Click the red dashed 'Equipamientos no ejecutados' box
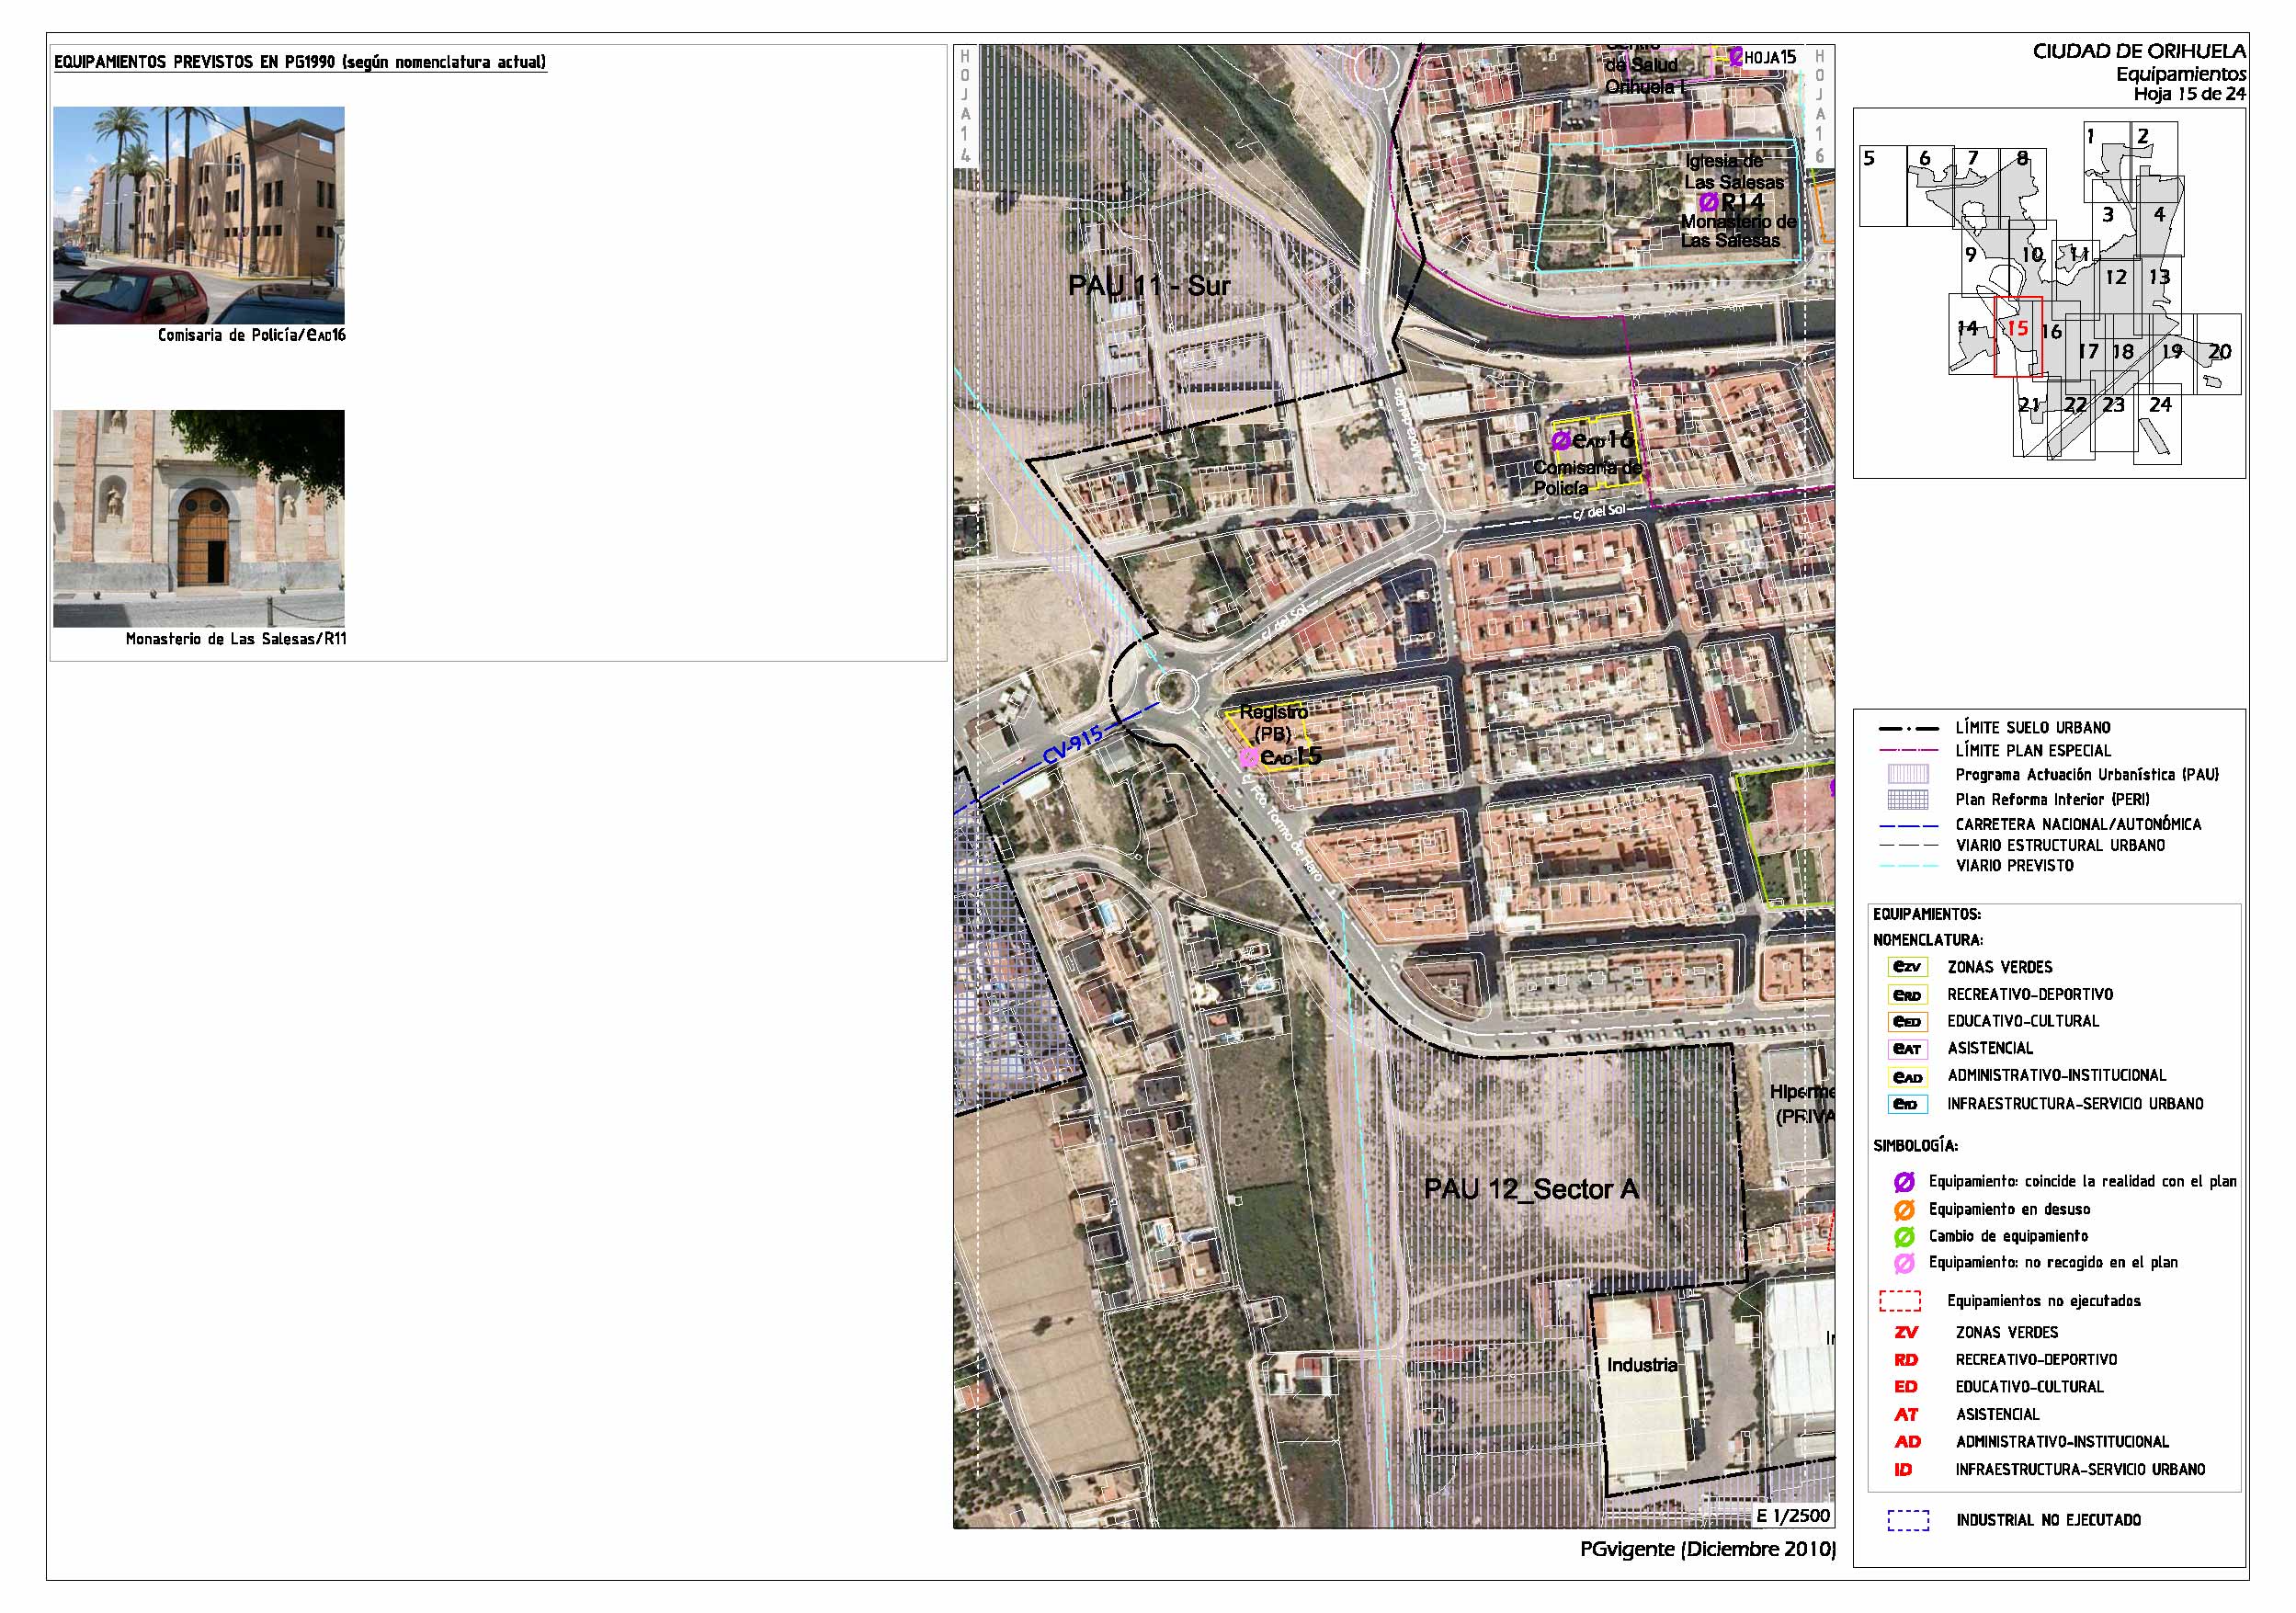 click(1900, 1301)
